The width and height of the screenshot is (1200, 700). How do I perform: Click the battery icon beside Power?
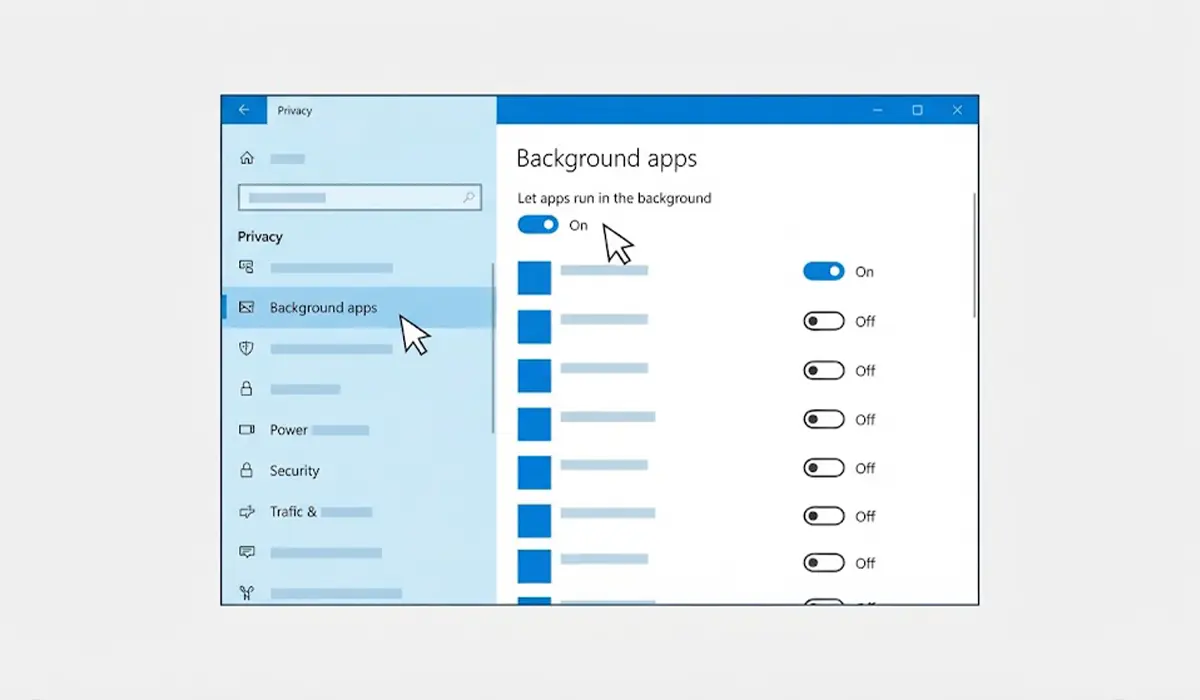[x=247, y=430]
